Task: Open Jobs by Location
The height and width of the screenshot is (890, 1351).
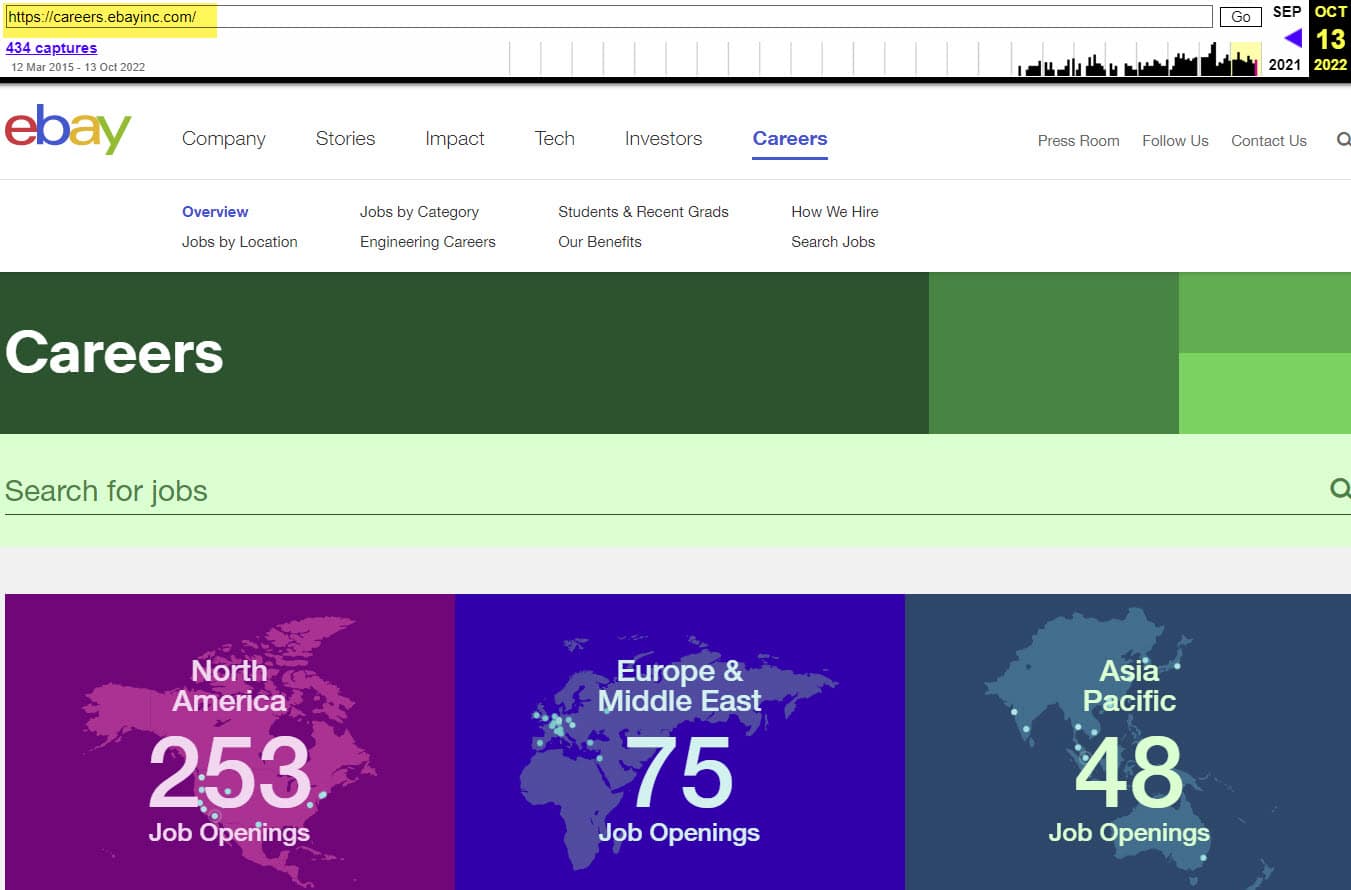Action: (x=240, y=242)
